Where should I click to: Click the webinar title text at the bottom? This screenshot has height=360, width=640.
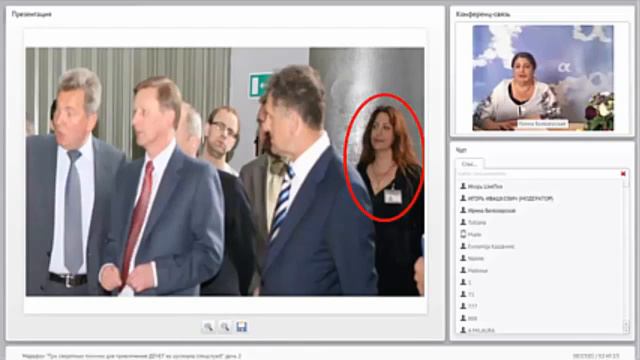click(x=131, y=356)
